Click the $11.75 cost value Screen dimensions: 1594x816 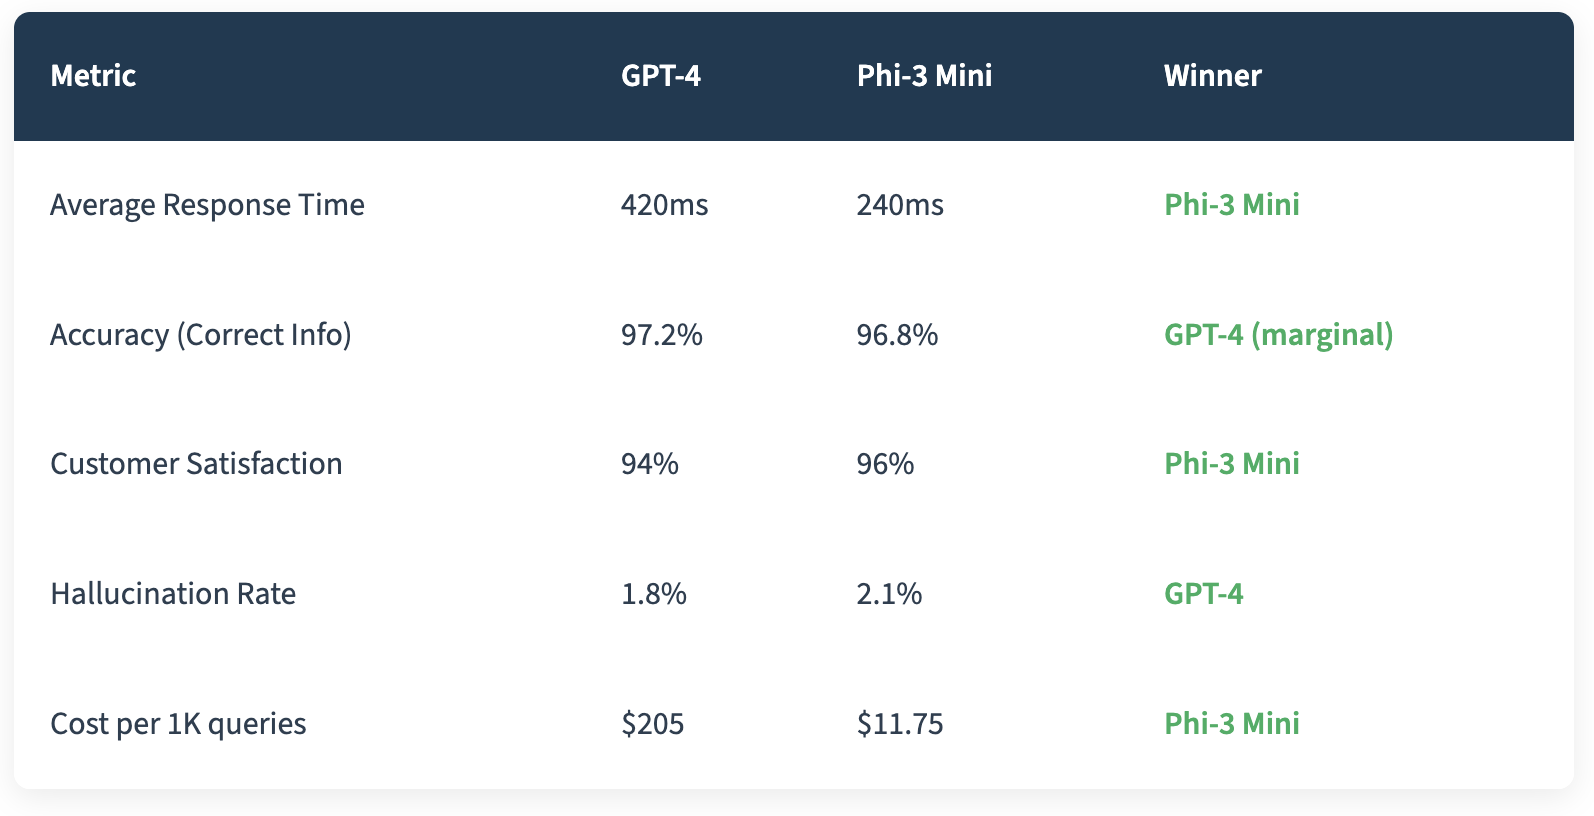pyautogui.click(x=899, y=724)
